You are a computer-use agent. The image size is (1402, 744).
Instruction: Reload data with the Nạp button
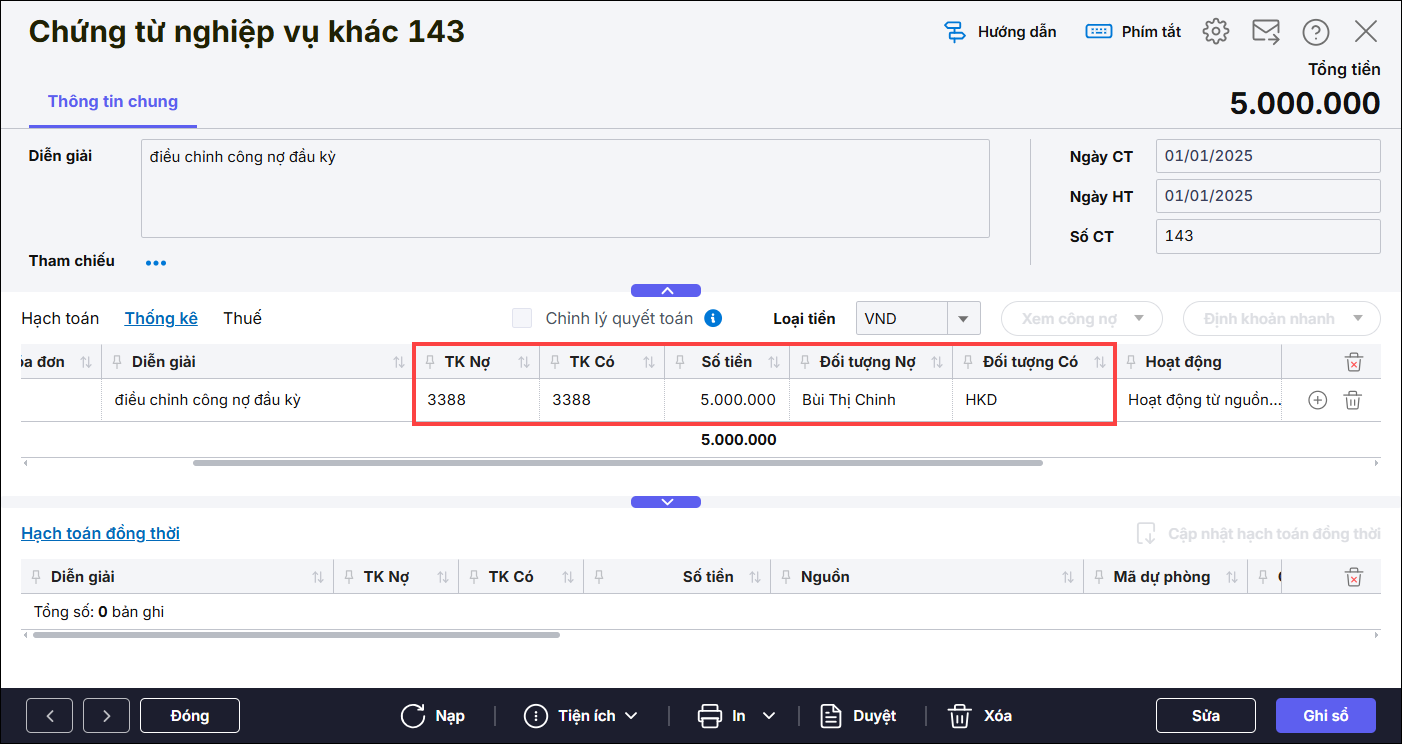[432, 716]
